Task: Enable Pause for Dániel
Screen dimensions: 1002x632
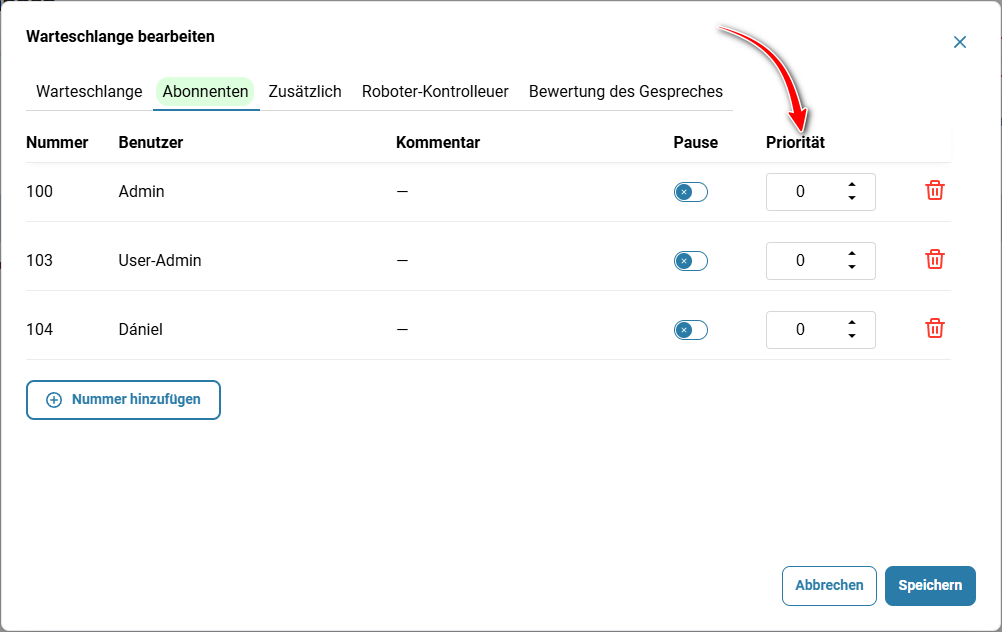Action: [x=691, y=330]
